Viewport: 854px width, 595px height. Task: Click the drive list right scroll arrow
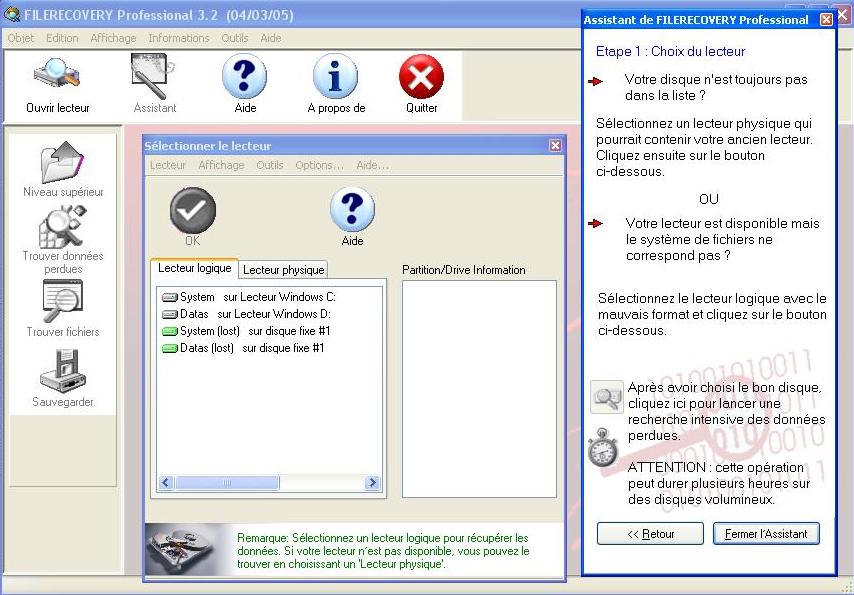click(373, 483)
